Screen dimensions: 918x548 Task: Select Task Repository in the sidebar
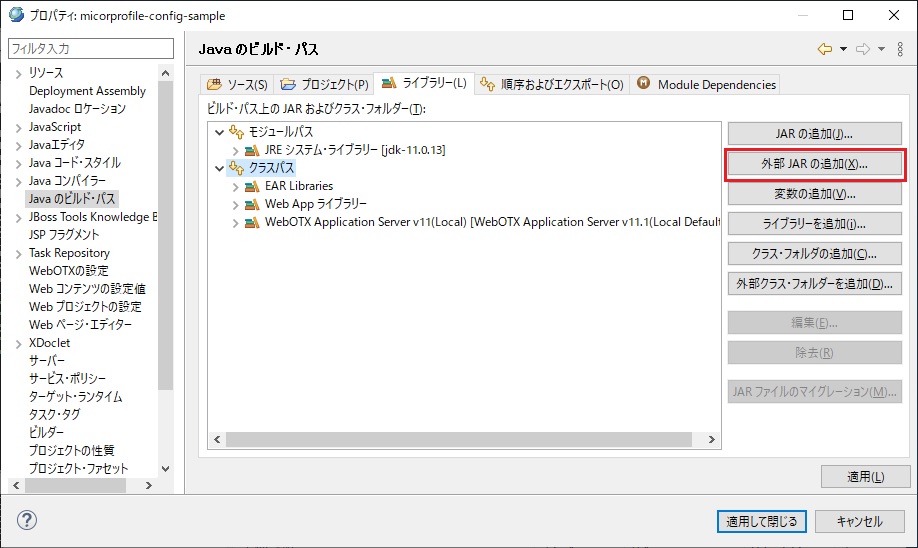pyautogui.click(x=69, y=253)
